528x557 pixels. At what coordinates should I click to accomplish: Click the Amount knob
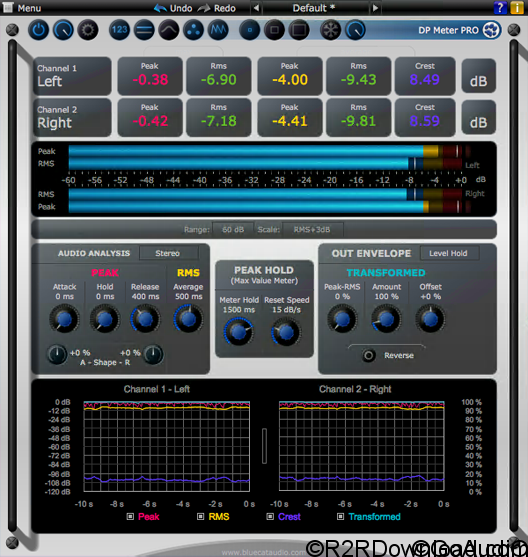386,319
